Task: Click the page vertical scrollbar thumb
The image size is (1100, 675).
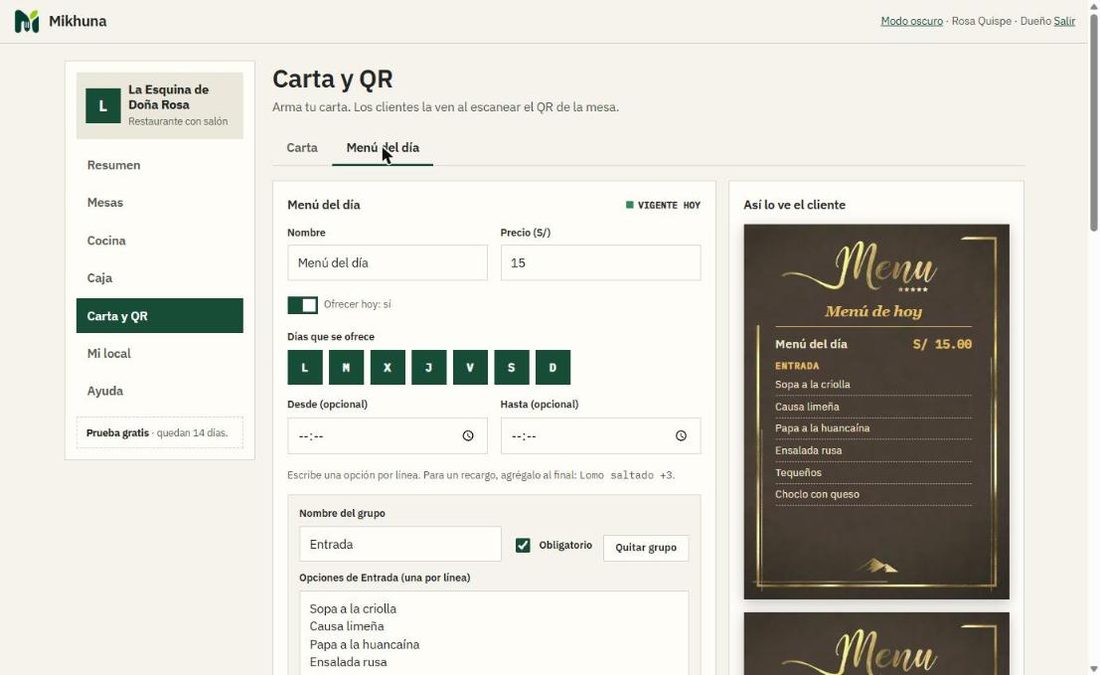Action: 1094,123
